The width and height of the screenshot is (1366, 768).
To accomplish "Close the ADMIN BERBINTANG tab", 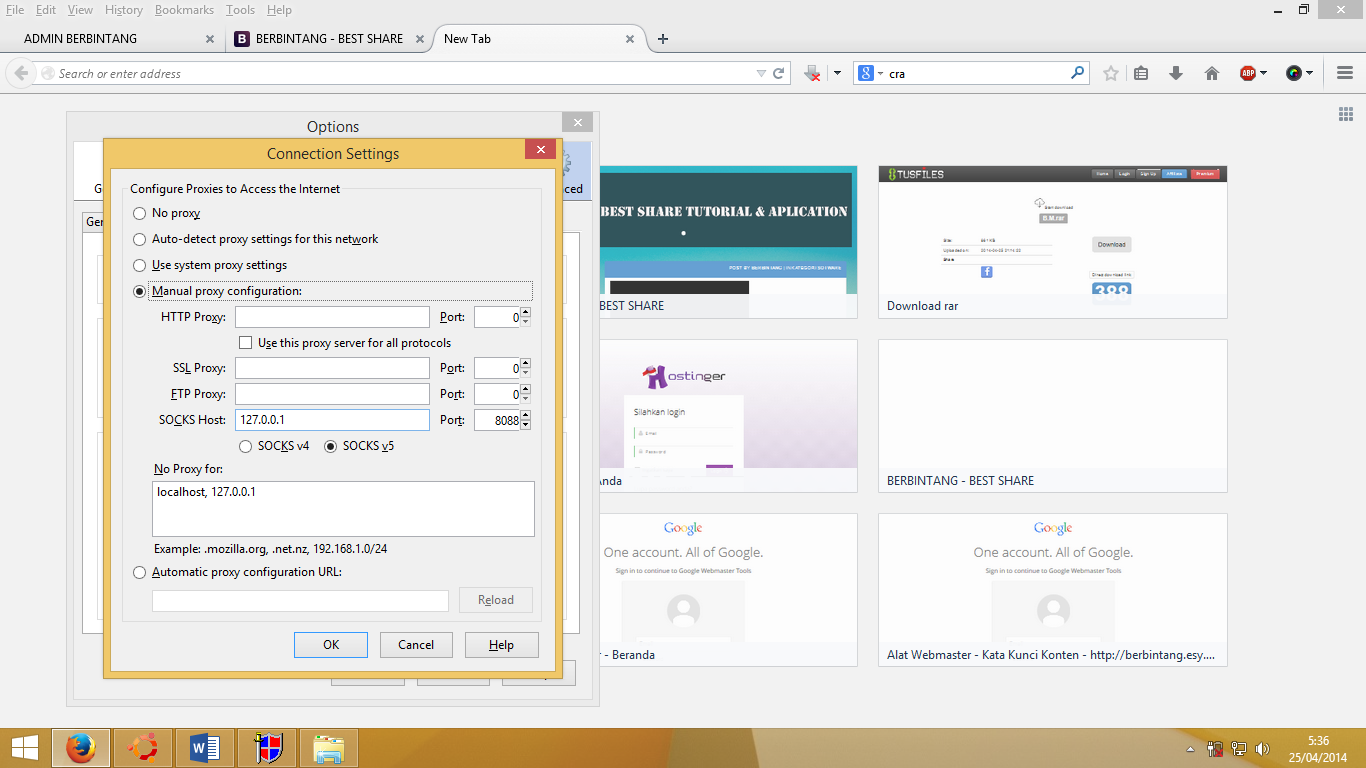I will point(210,39).
